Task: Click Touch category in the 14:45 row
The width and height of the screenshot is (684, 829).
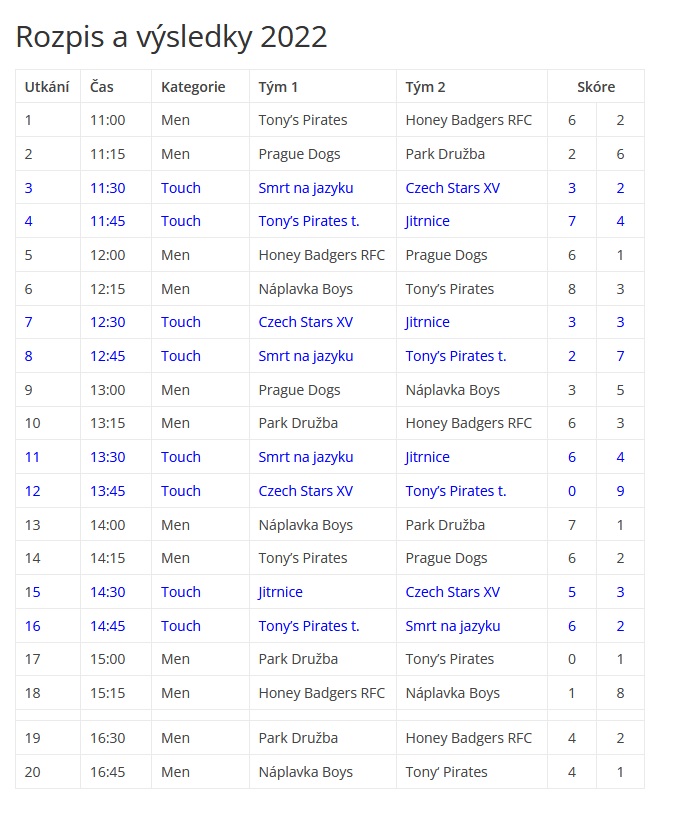Action: point(181,626)
